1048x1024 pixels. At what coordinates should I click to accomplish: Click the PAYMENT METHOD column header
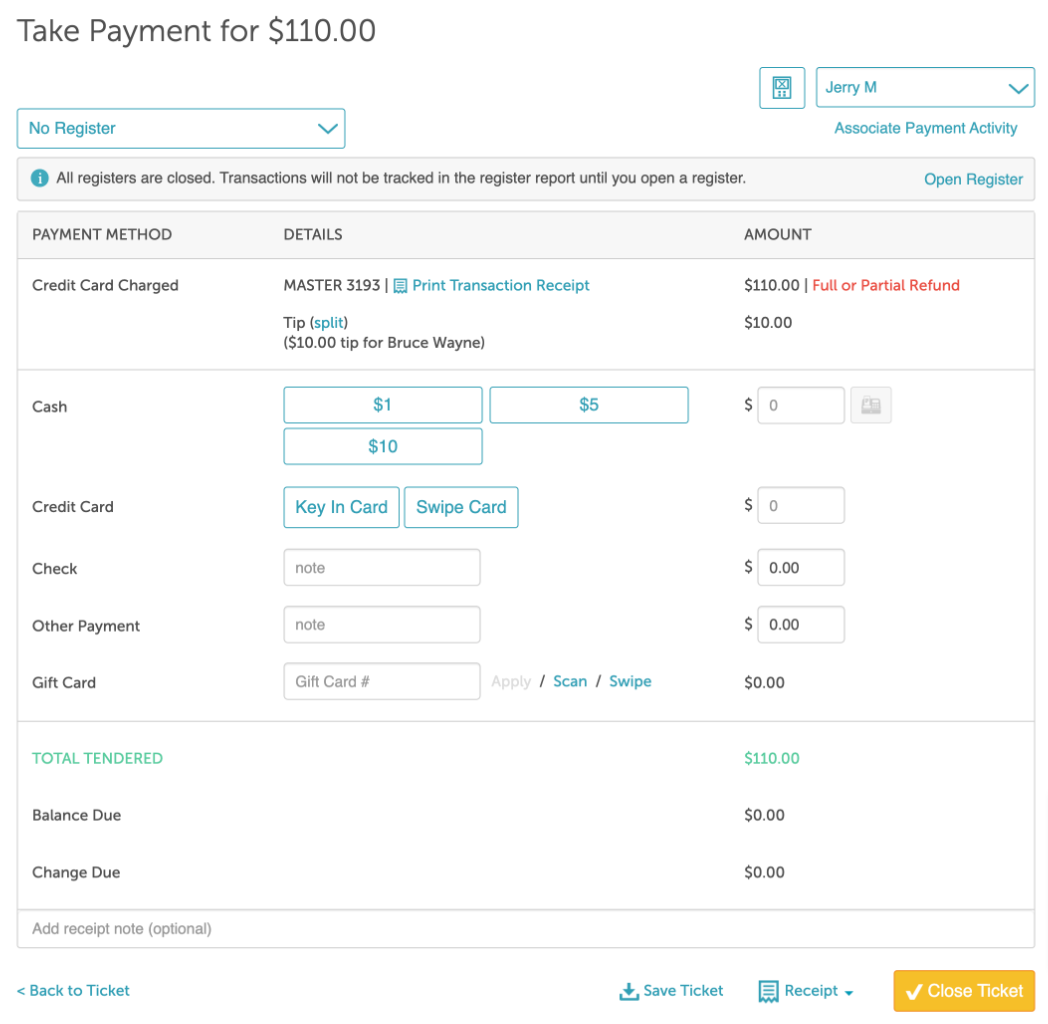click(x=102, y=235)
